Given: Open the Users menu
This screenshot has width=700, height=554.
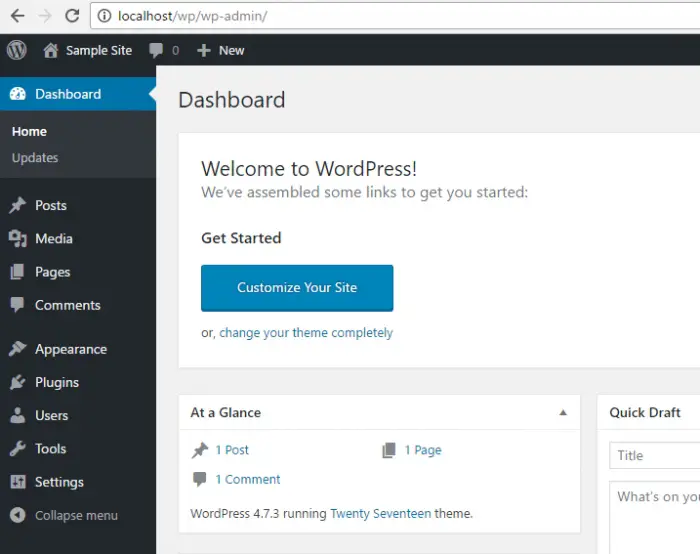Looking at the screenshot, I should click(52, 415).
